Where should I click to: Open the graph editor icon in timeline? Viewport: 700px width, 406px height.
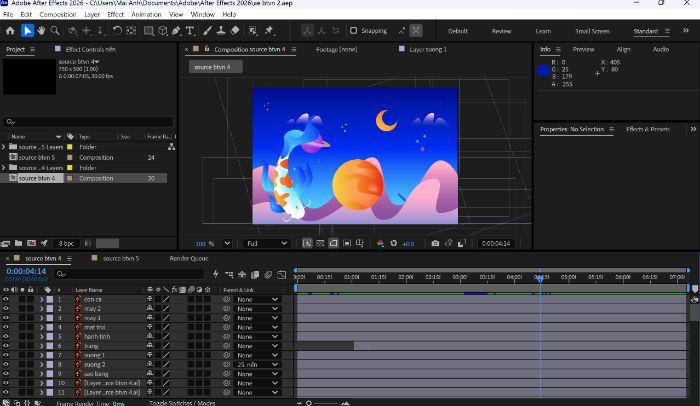click(x=281, y=274)
